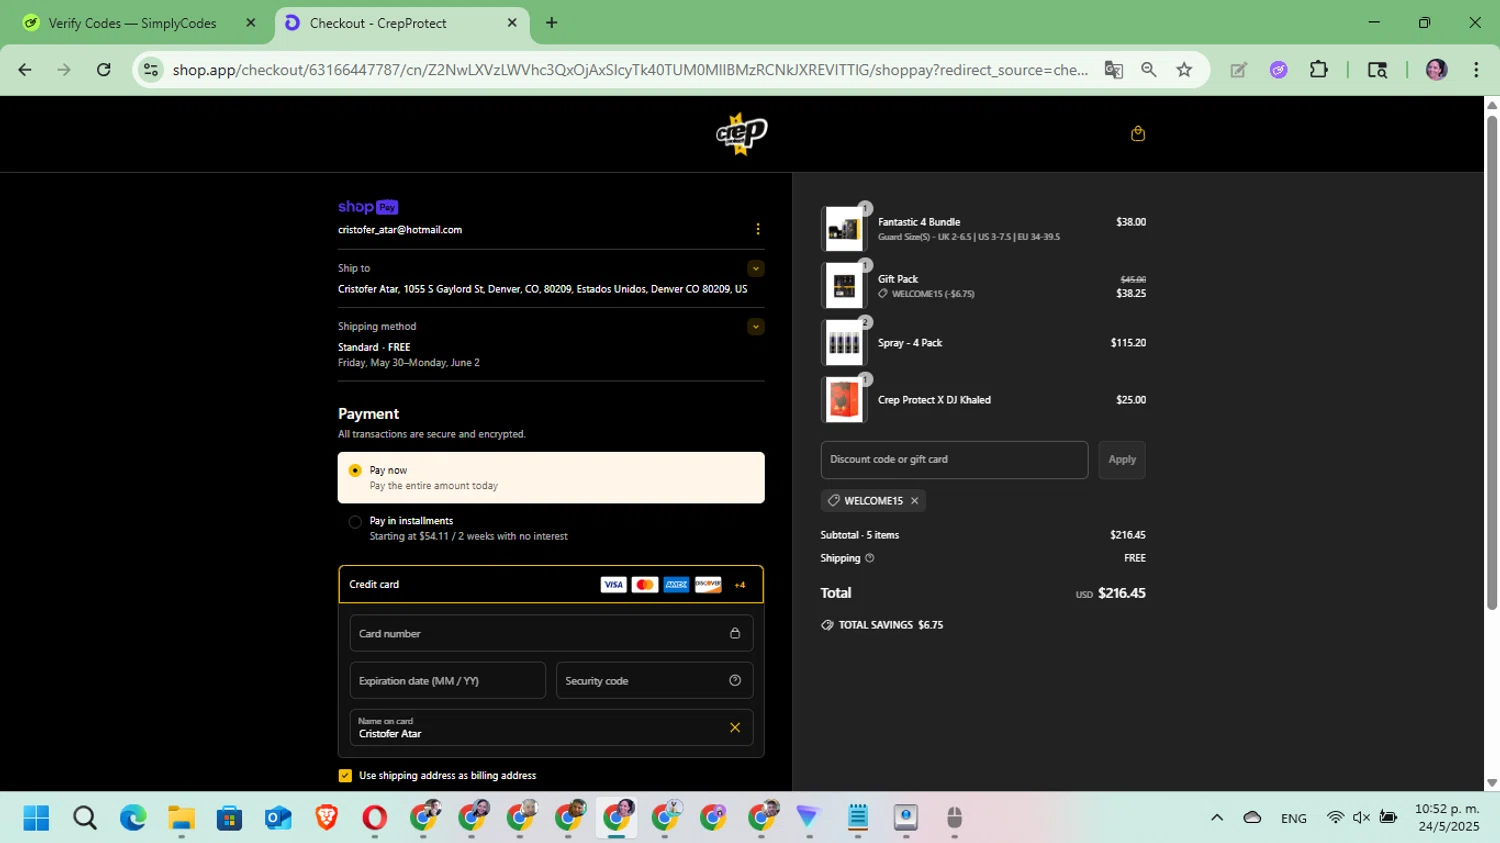Click the email cristofer_atar@hotmail.com
1500x843 pixels.
tap(400, 230)
